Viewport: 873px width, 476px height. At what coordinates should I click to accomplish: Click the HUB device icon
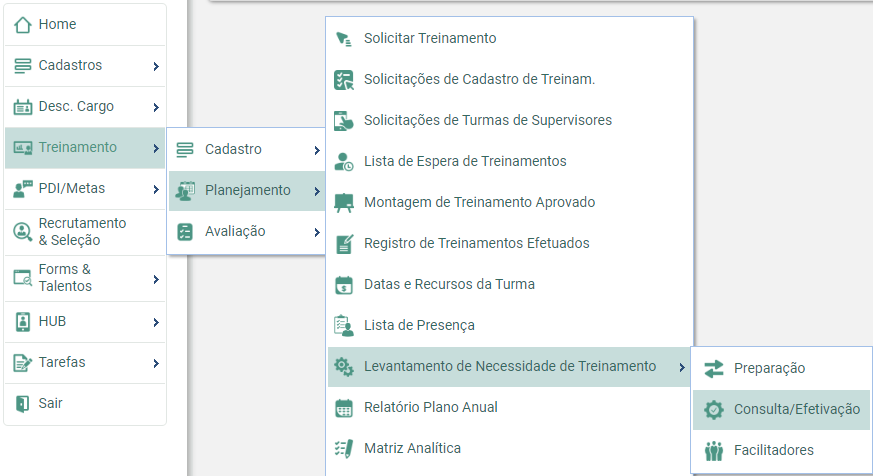(x=22, y=322)
